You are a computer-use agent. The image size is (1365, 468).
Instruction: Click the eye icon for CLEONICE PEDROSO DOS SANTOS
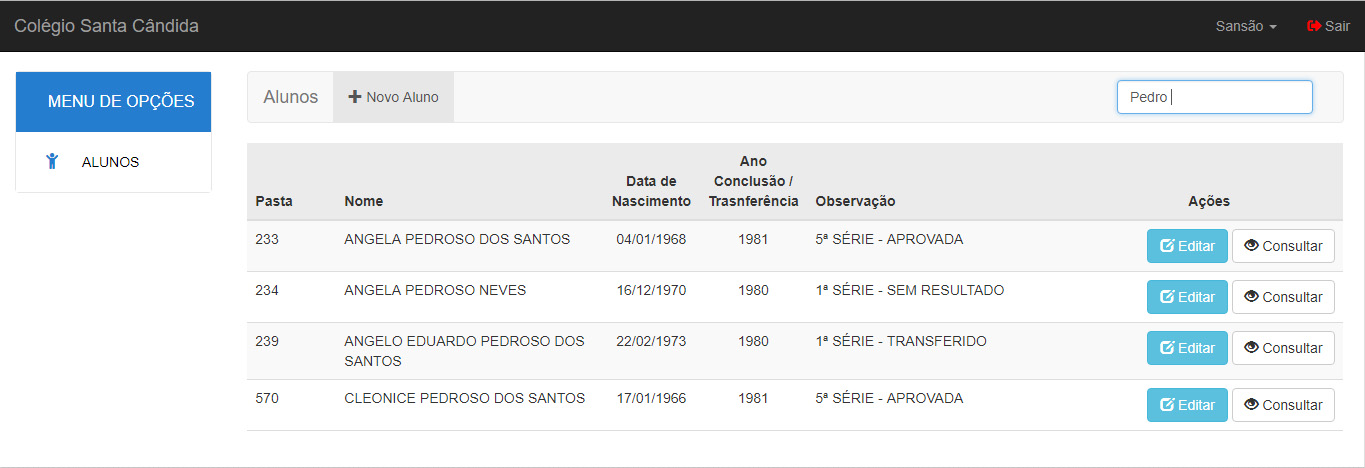tap(1251, 405)
